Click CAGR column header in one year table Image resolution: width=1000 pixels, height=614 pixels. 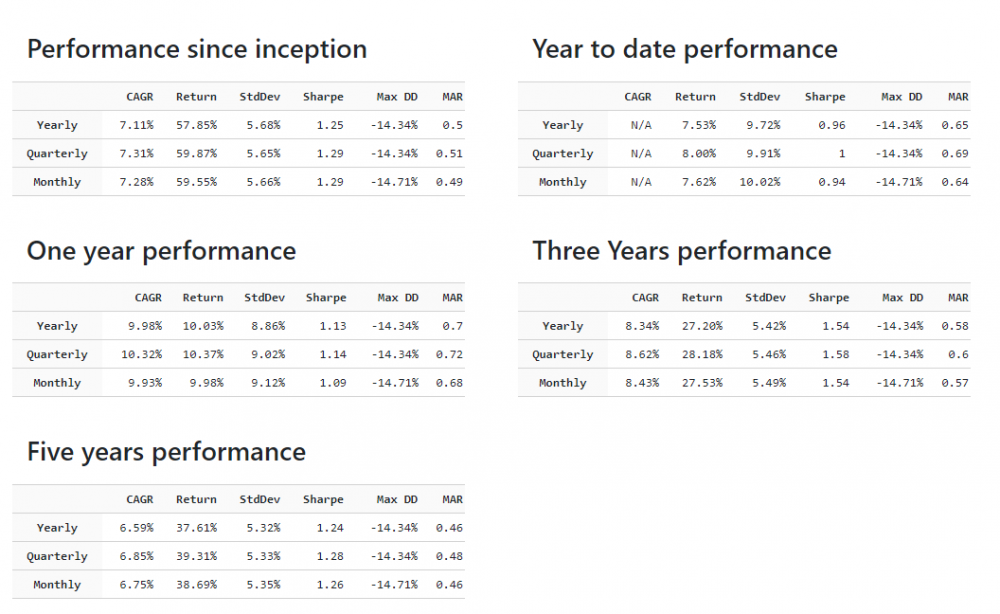pos(148,298)
